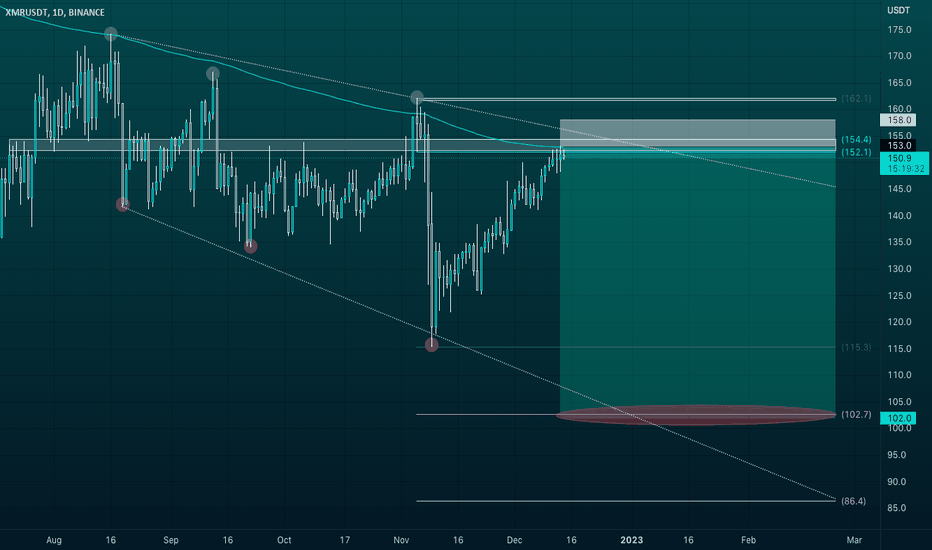
Task: Select the grey pivot marker at September high
Action: click(213, 74)
